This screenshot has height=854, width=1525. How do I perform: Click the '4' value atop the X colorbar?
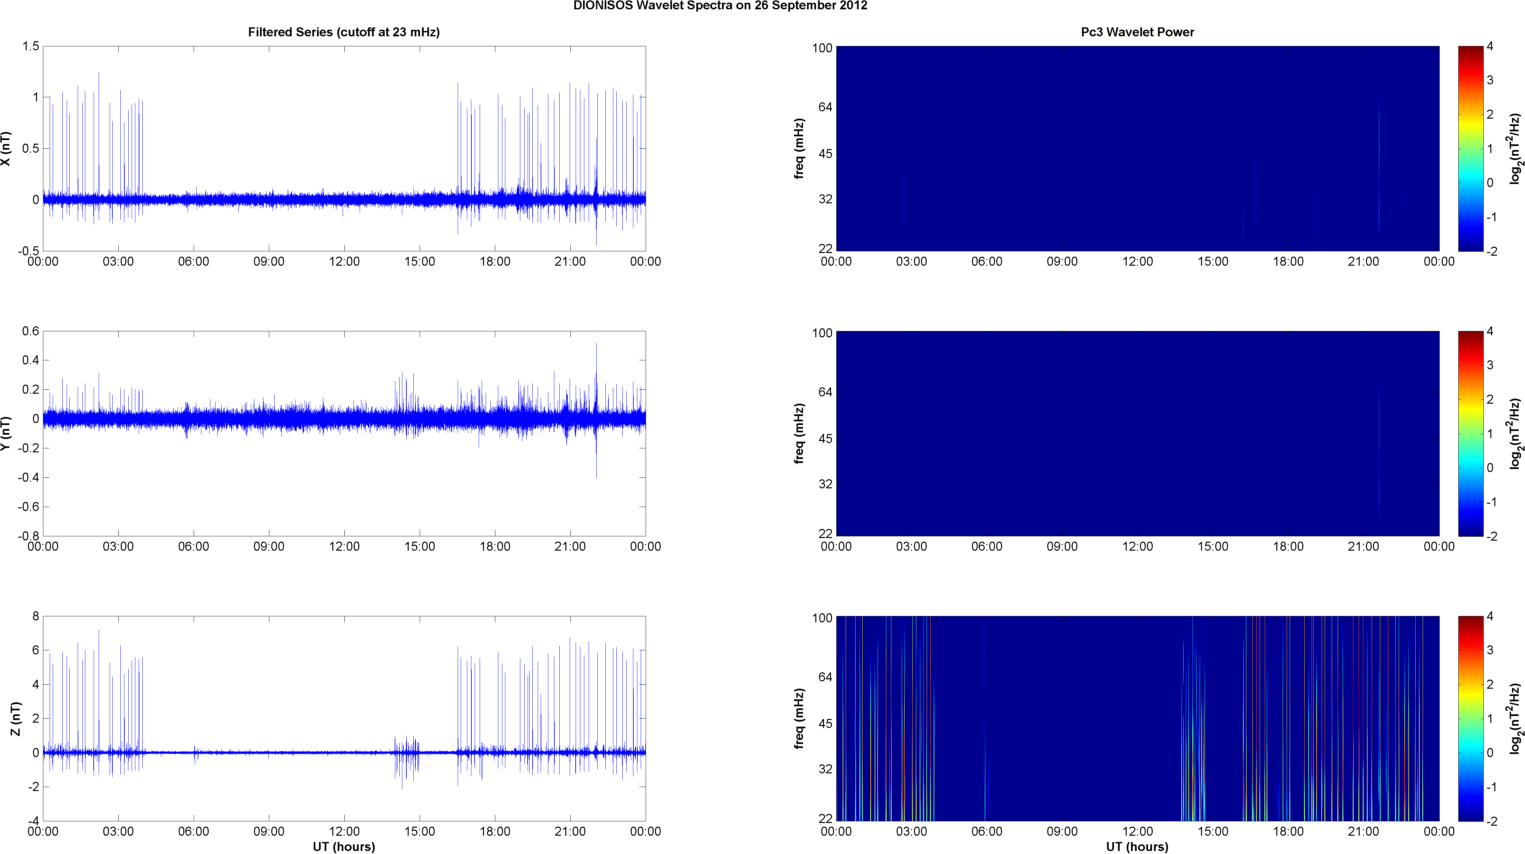click(x=1490, y=47)
